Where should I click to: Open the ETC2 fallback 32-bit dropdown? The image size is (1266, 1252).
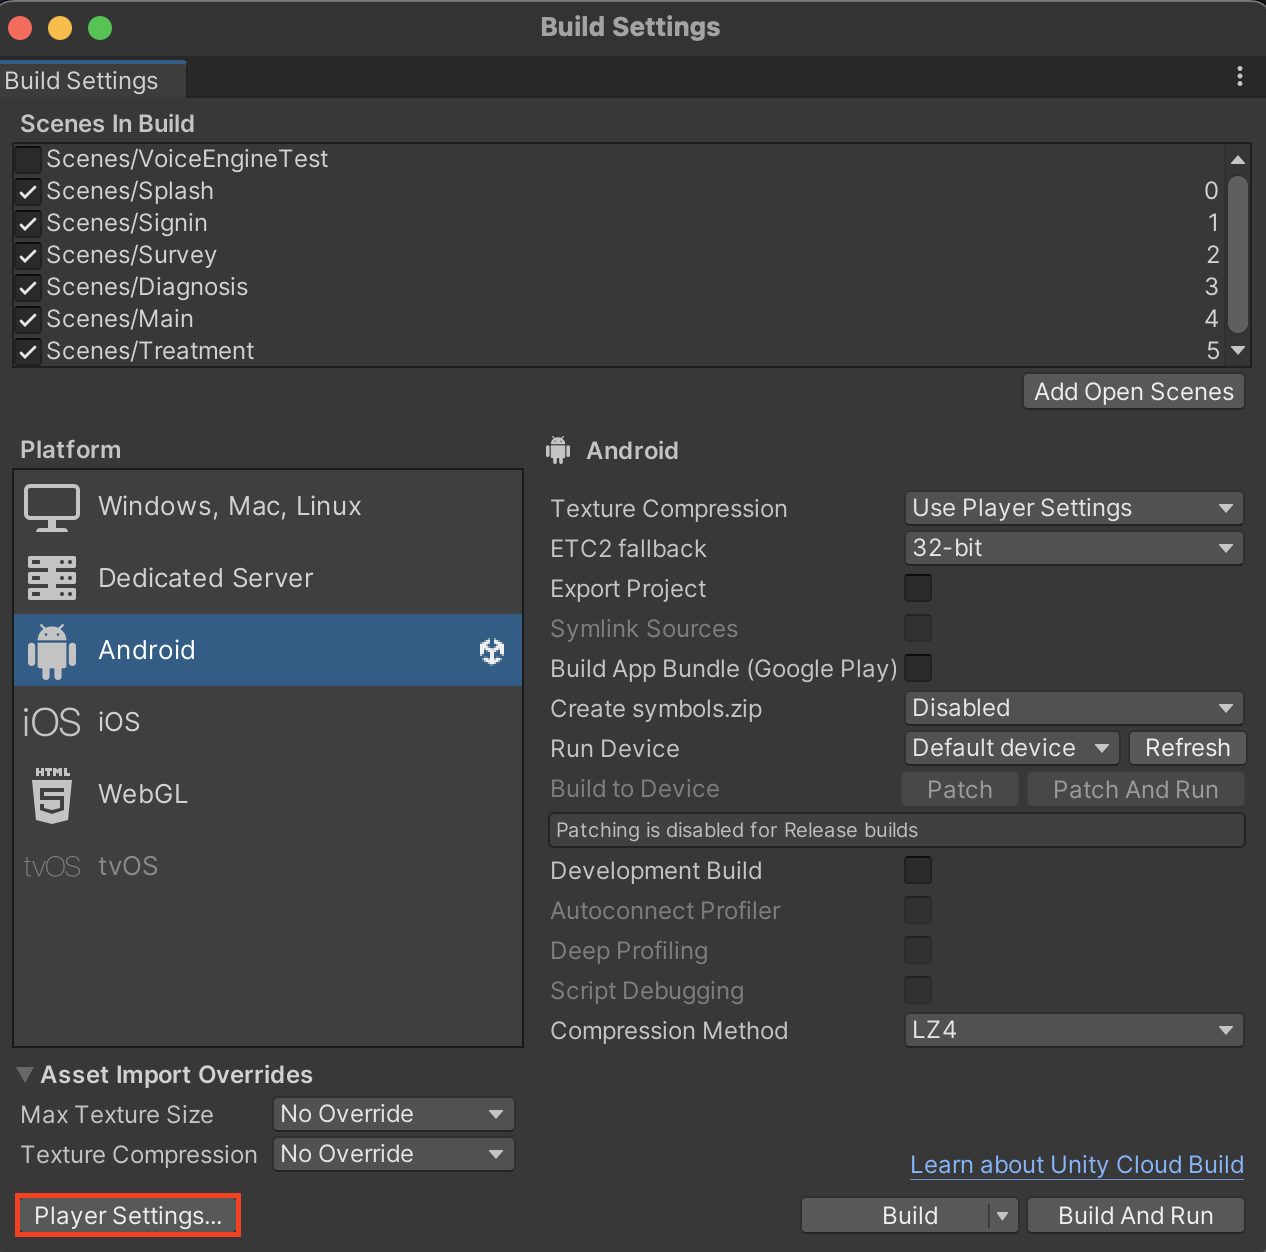(1074, 548)
